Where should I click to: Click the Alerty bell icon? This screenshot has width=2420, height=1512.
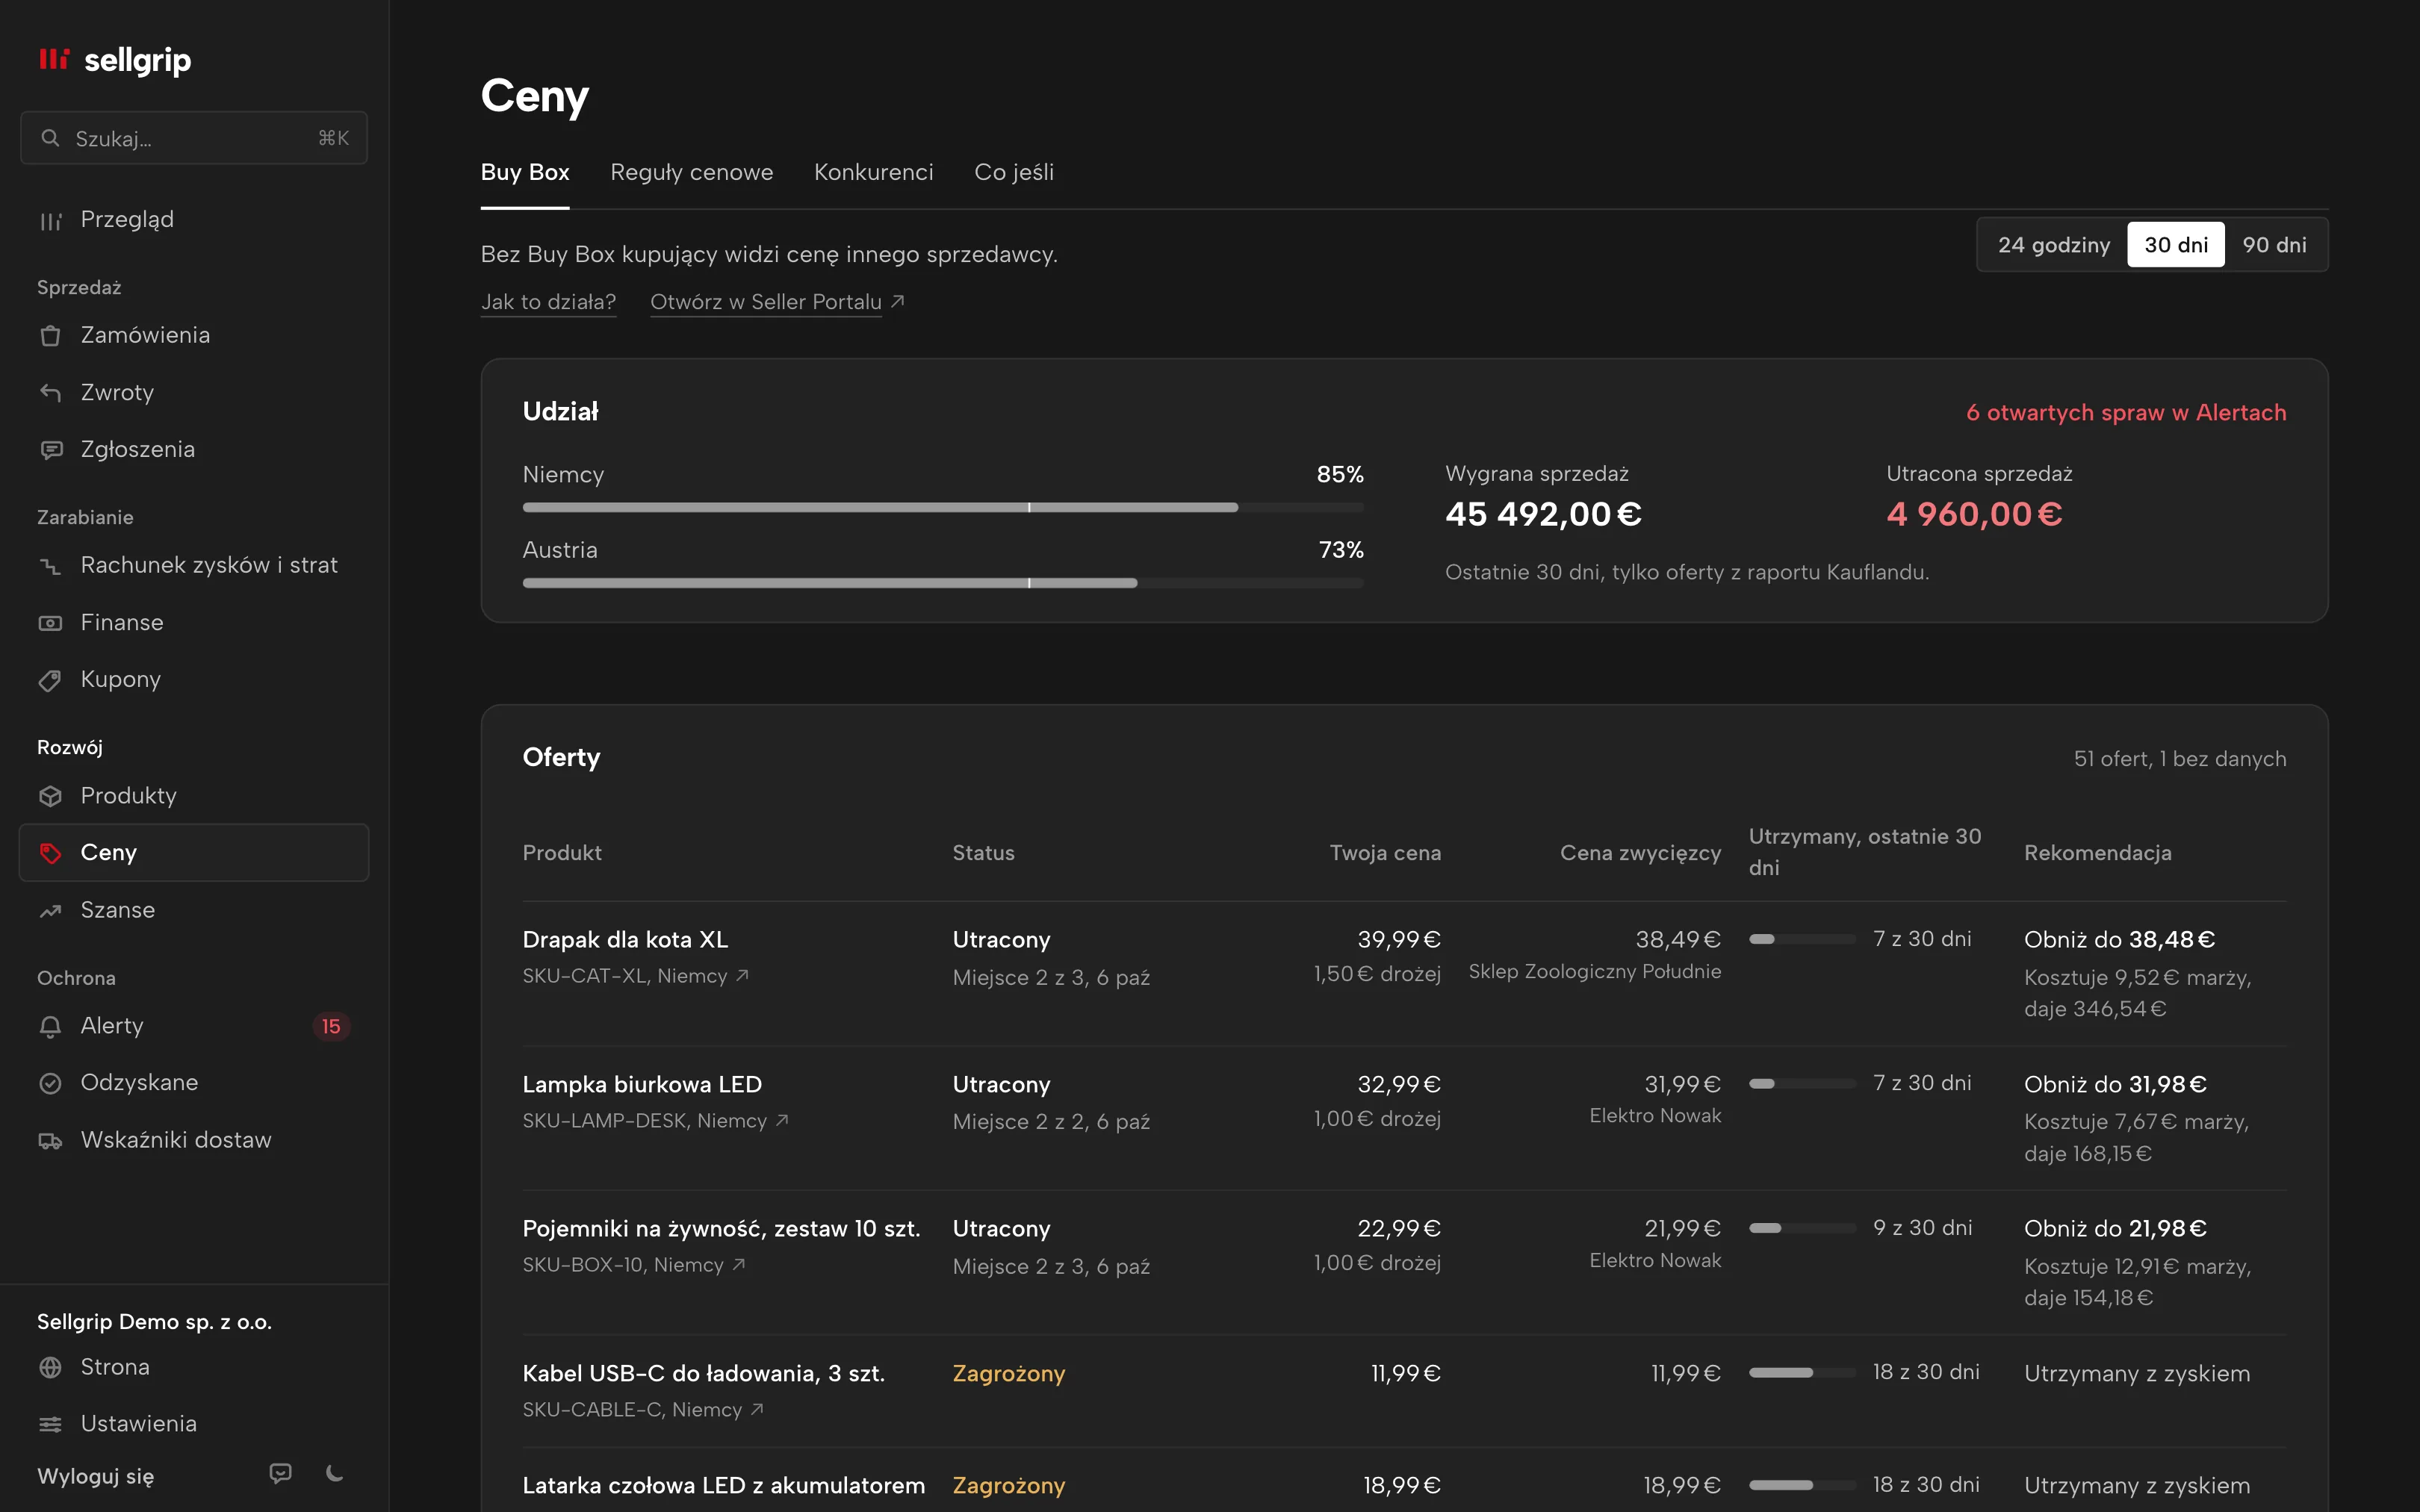[x=50, y=1027]
